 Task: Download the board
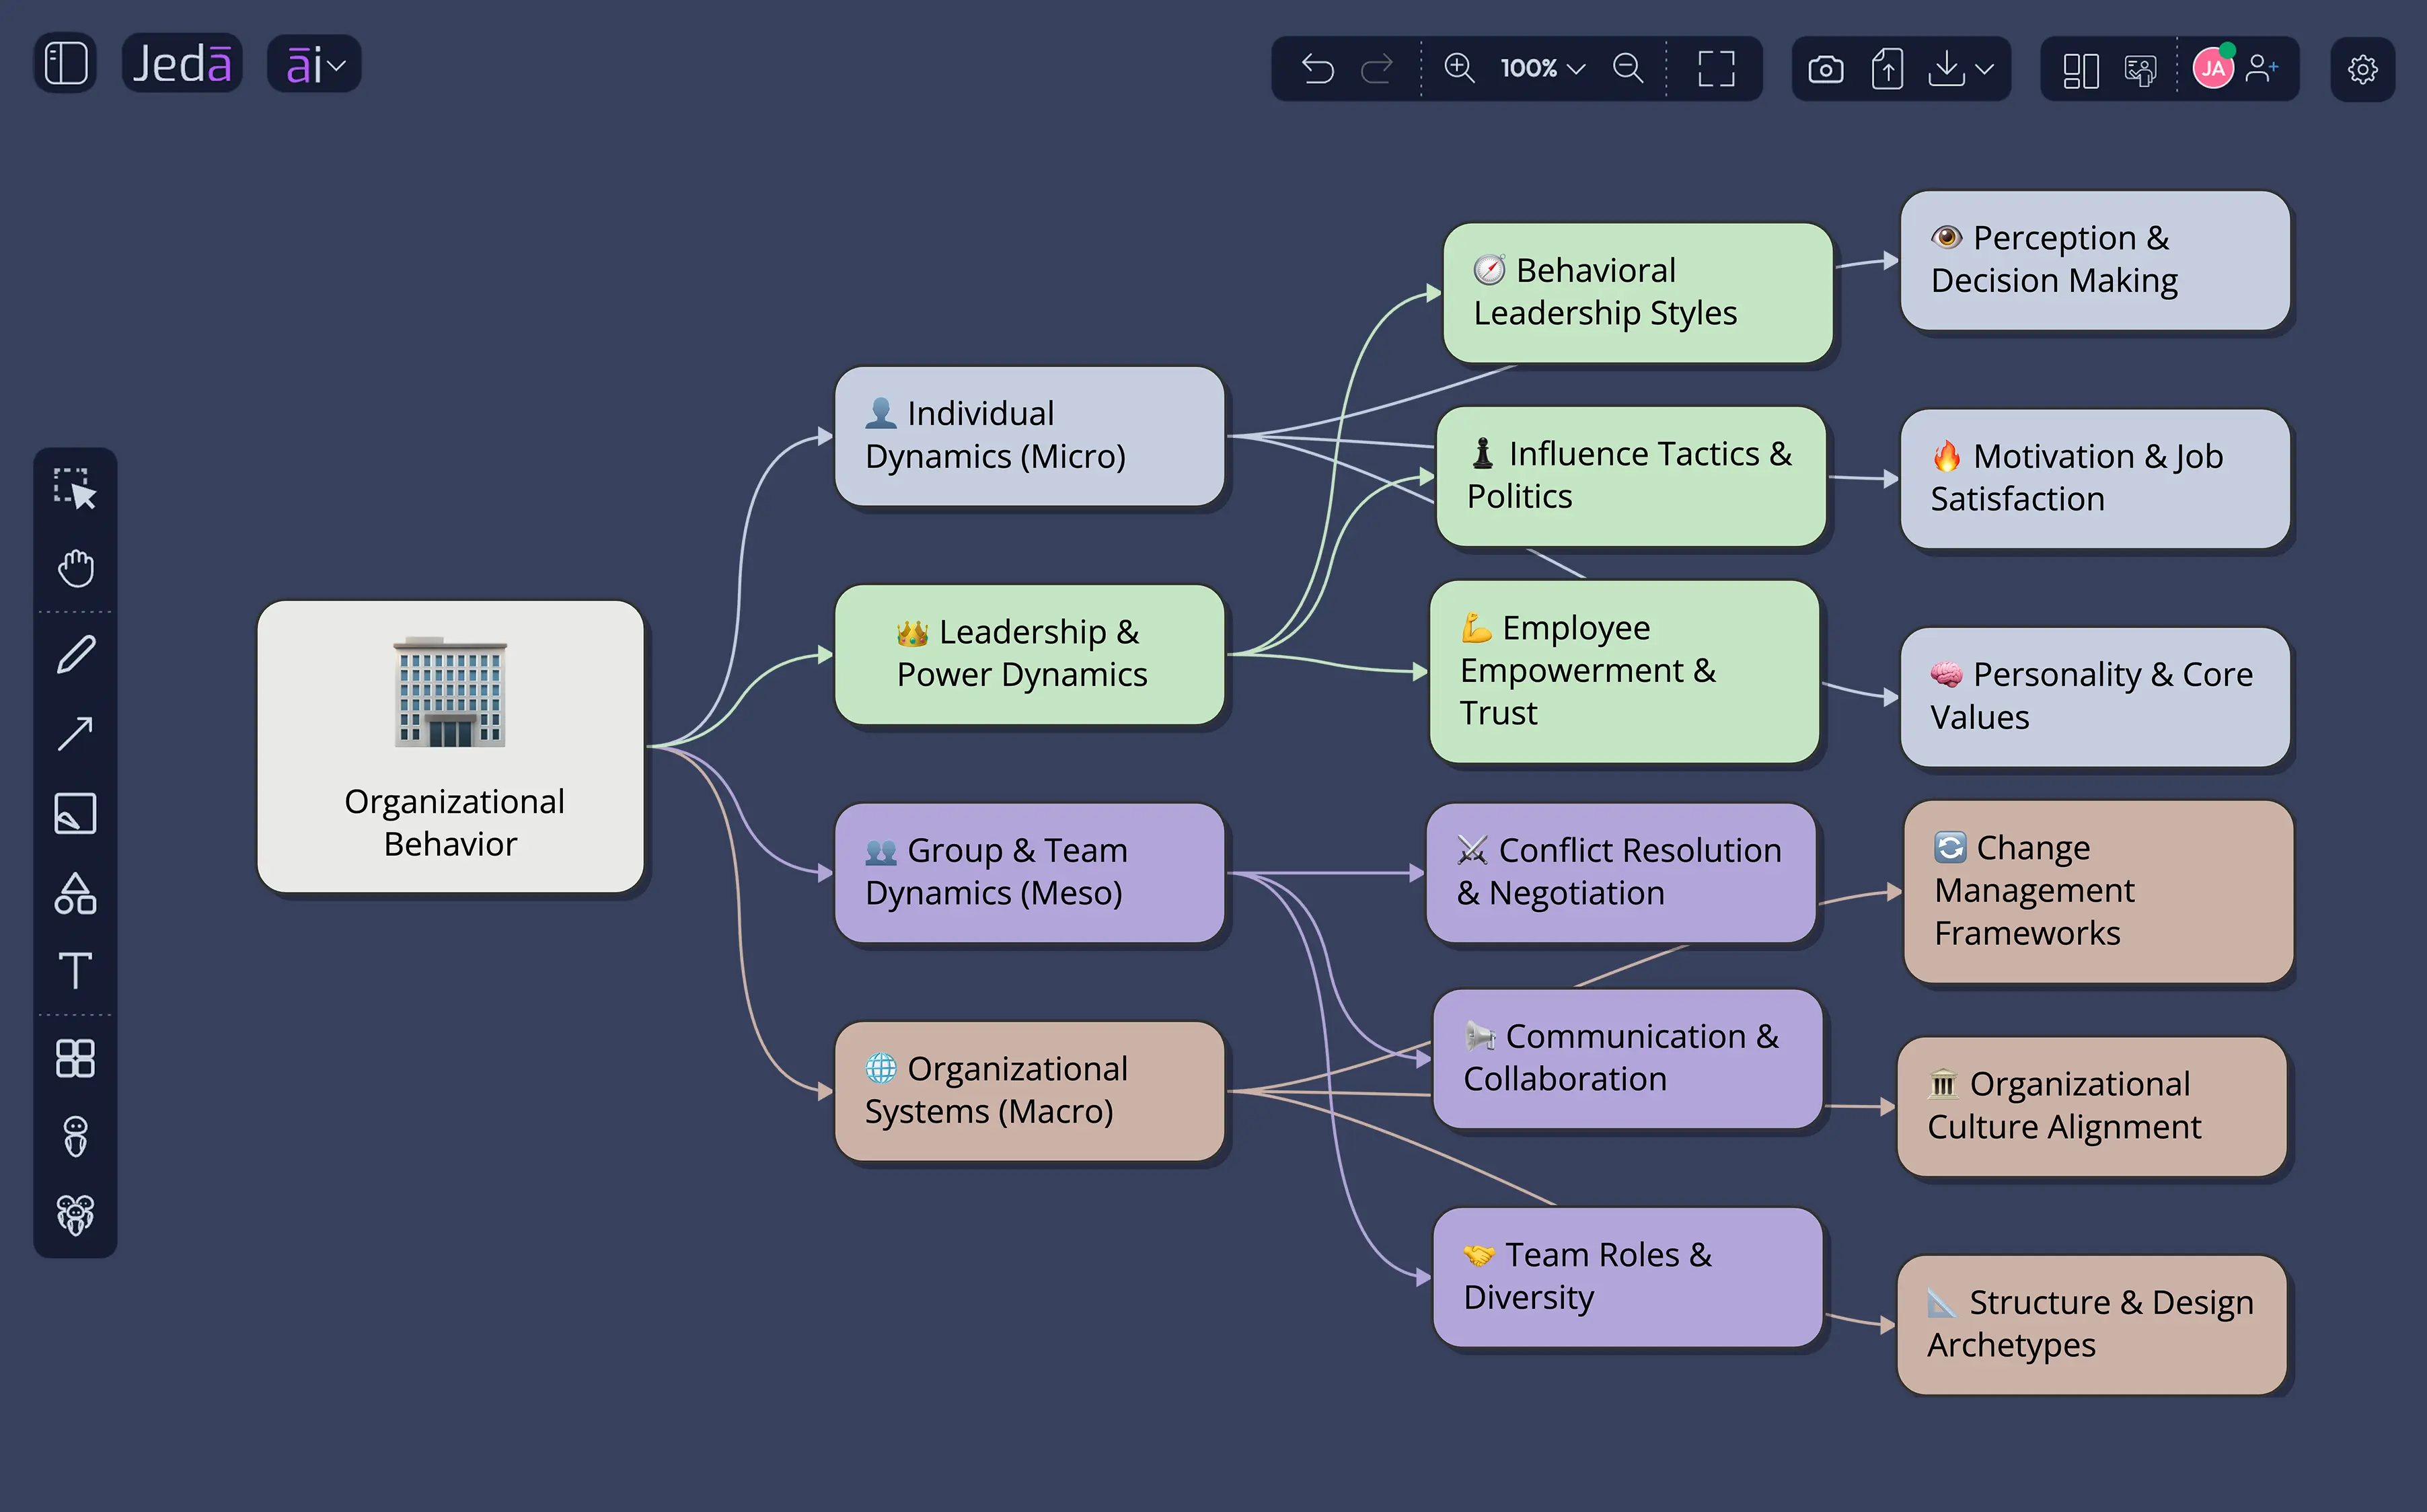(x=1946, y=69)
